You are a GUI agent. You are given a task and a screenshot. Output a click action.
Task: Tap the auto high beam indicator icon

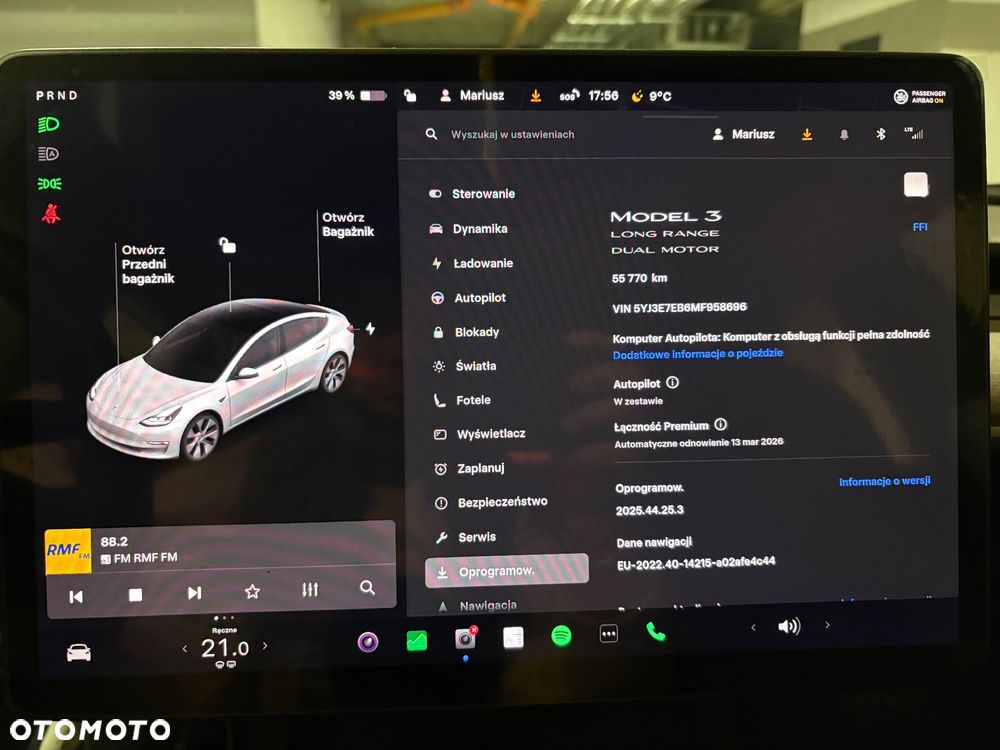pyautogui.click(x=48, y=154)
